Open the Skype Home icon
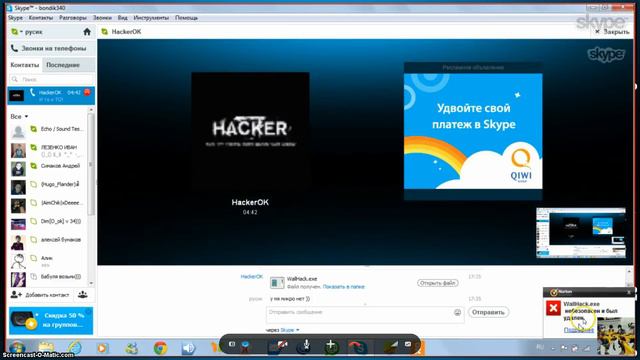 coord(87,32)
